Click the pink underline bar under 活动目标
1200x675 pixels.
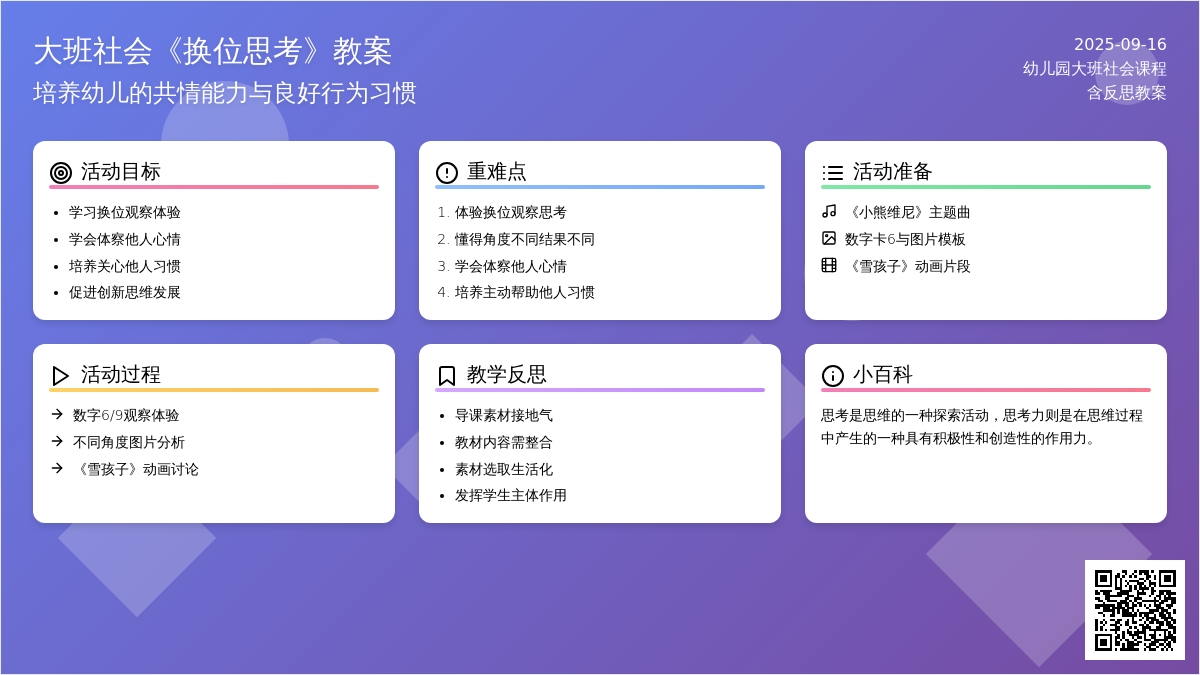(x=214, y=187)
